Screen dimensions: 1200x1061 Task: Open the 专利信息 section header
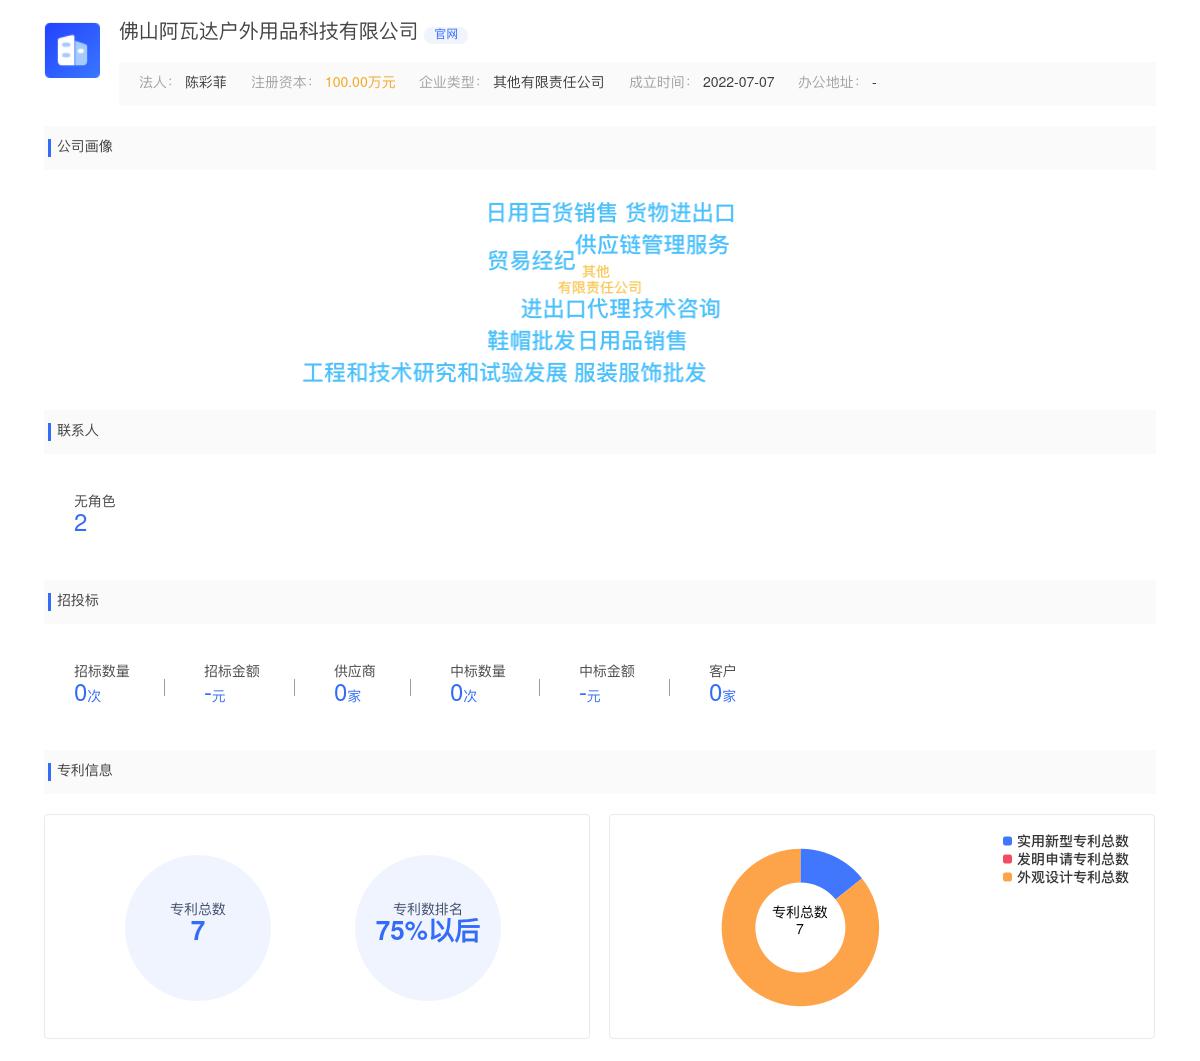tap(84, 771)
